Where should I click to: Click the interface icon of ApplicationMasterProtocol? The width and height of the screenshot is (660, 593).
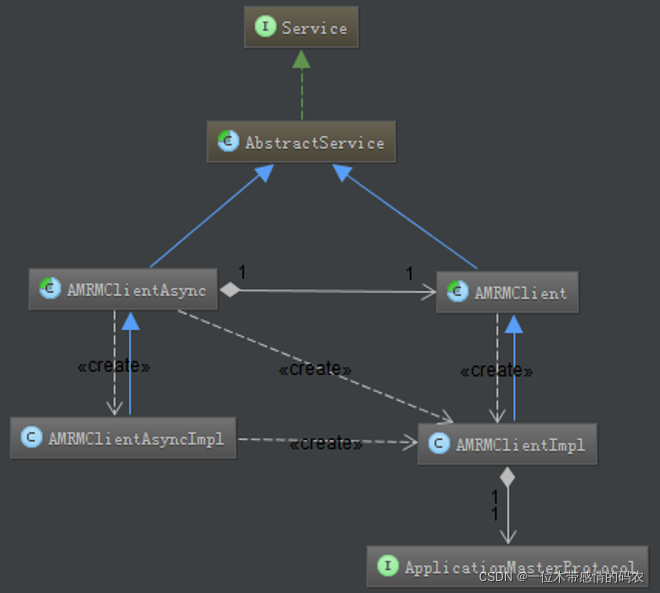[x=388, y=567]
